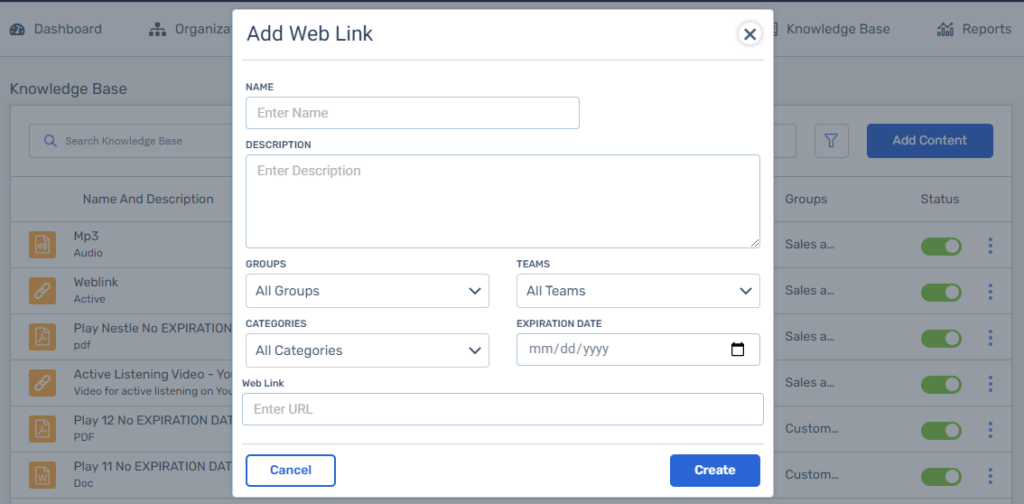Toggle status for Play Nestle row
Screen dimensions: 1024x504
940,337
